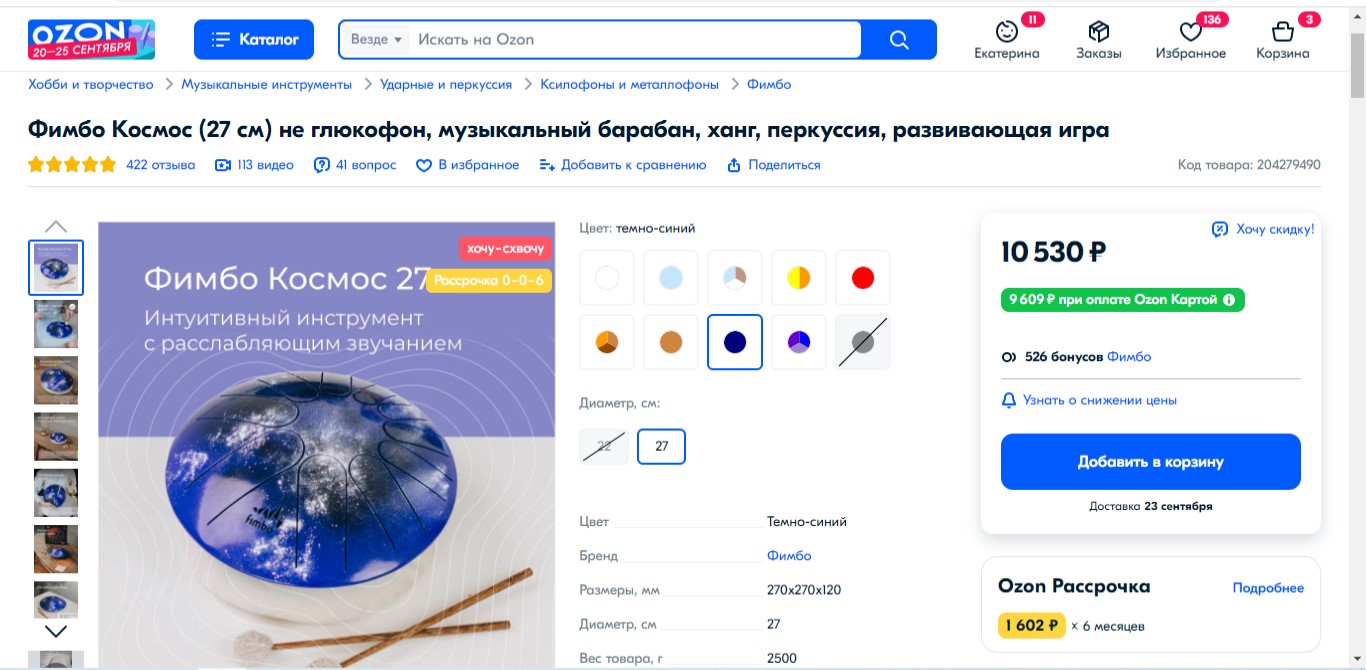Open the Везде search scope dropdown
Viewport: 1366px width, 670px height.
[376, 40]
